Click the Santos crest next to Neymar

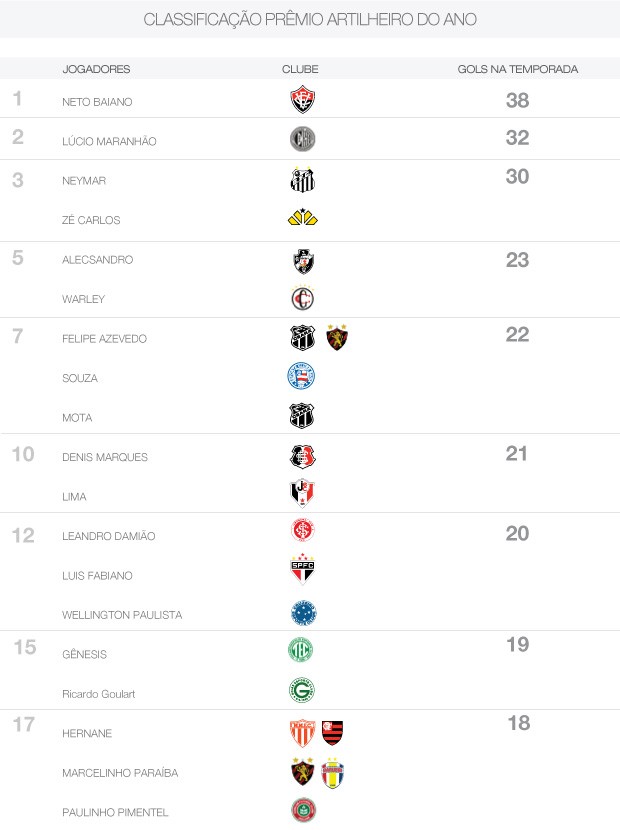pyautogui.click(x=302, y=180)
